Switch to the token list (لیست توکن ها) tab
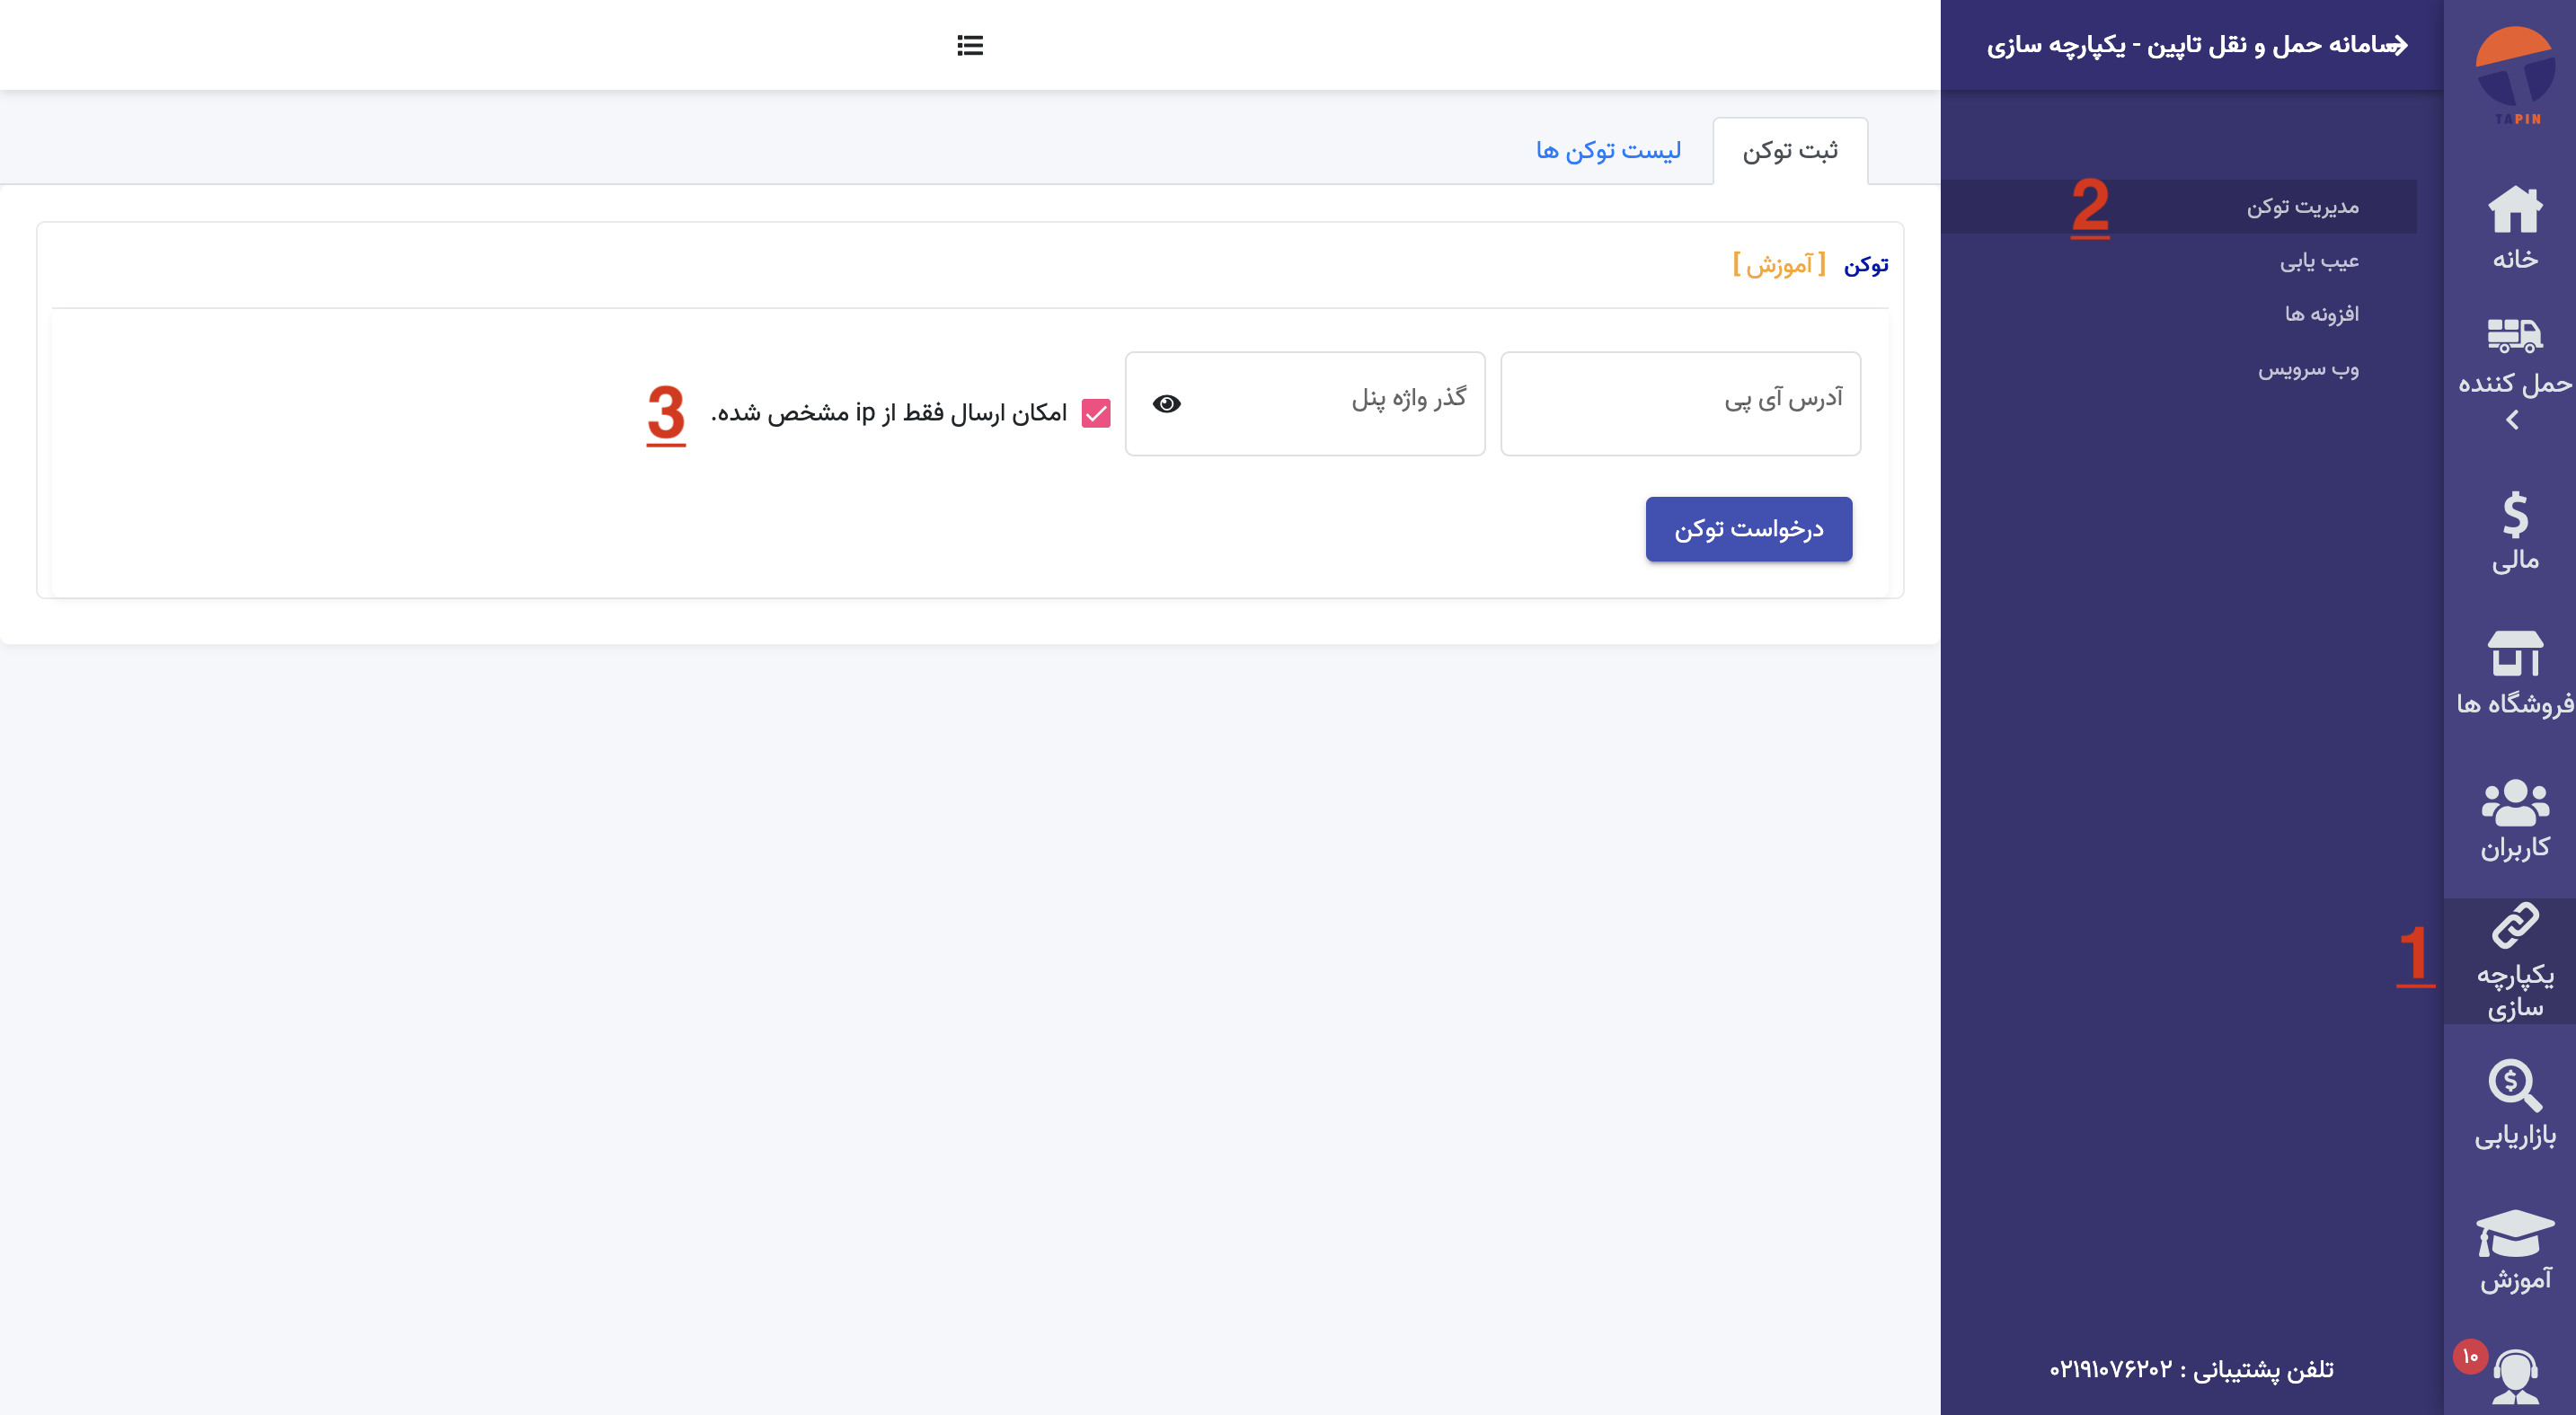This screenshot has width=2576, height=1415. coord(1608,151)
